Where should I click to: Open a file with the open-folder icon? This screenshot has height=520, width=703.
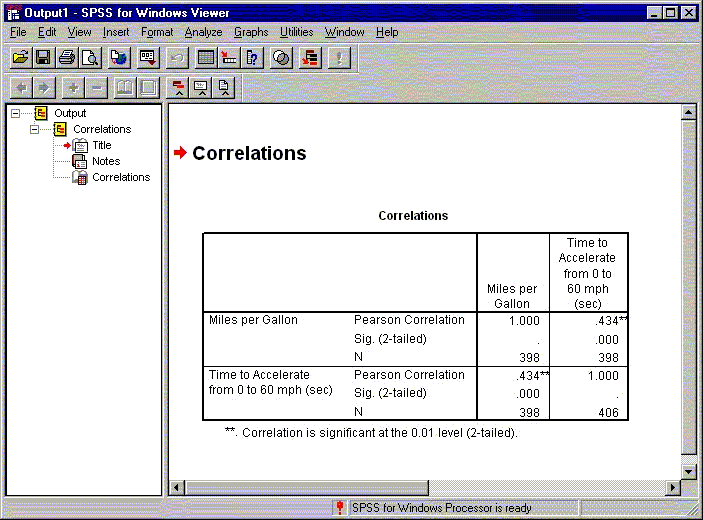click(x=21, y=58)
